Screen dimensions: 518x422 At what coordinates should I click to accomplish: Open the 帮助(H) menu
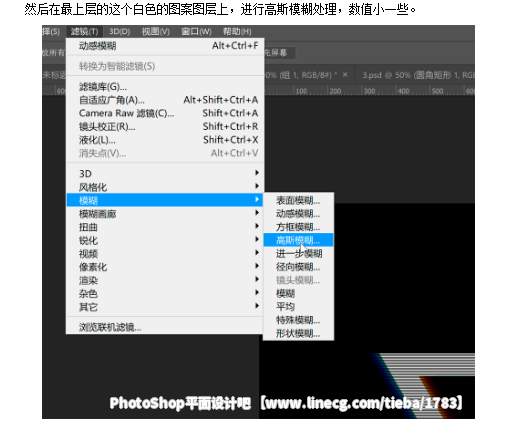coord(237,32)
